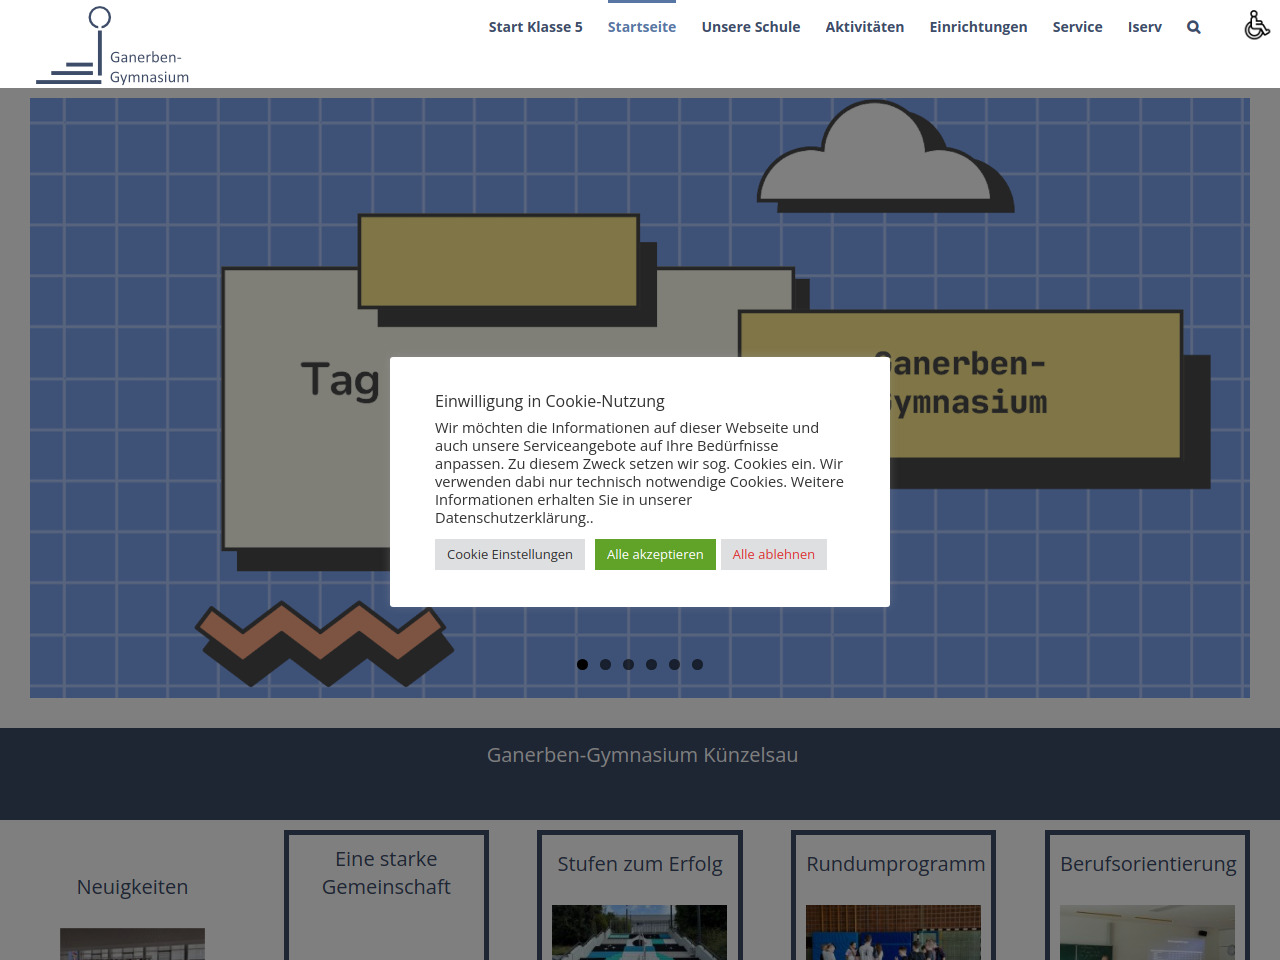Screen dimensions: 1280x960
Task: Click the Startseite menu item
Action: point(641,27)
